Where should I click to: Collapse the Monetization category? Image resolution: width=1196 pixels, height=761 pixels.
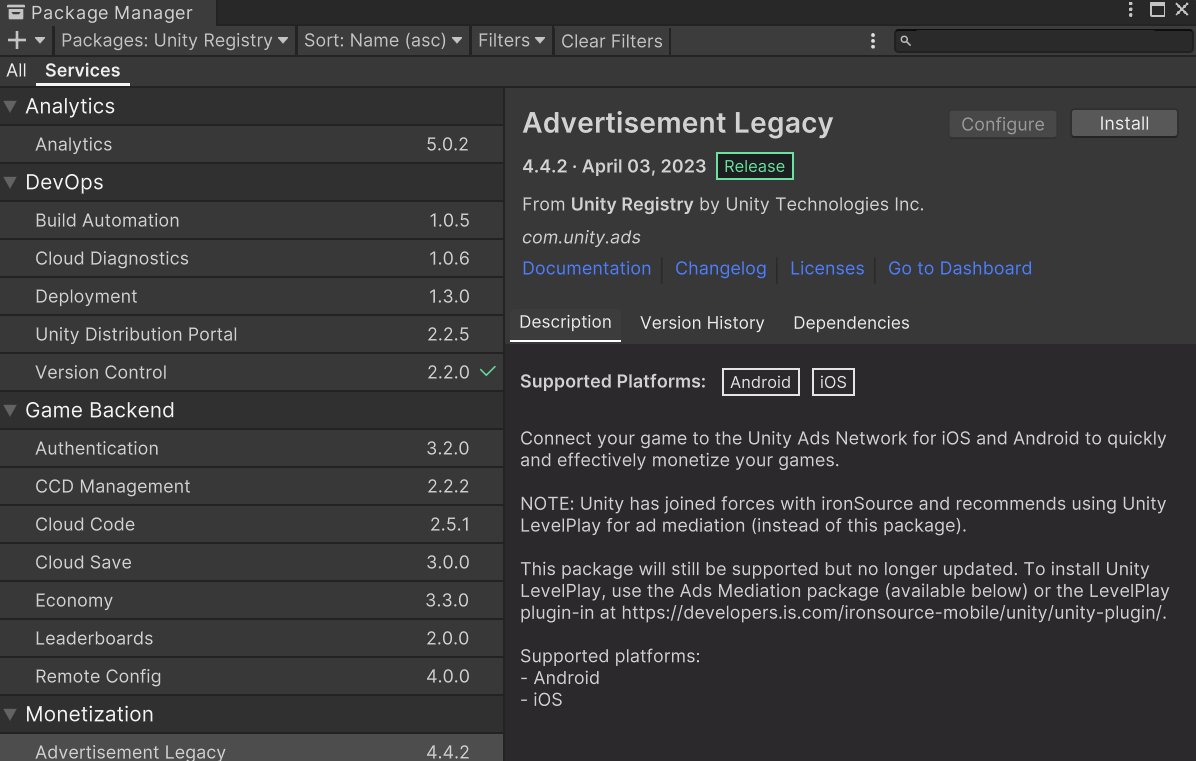pos(11,714)
